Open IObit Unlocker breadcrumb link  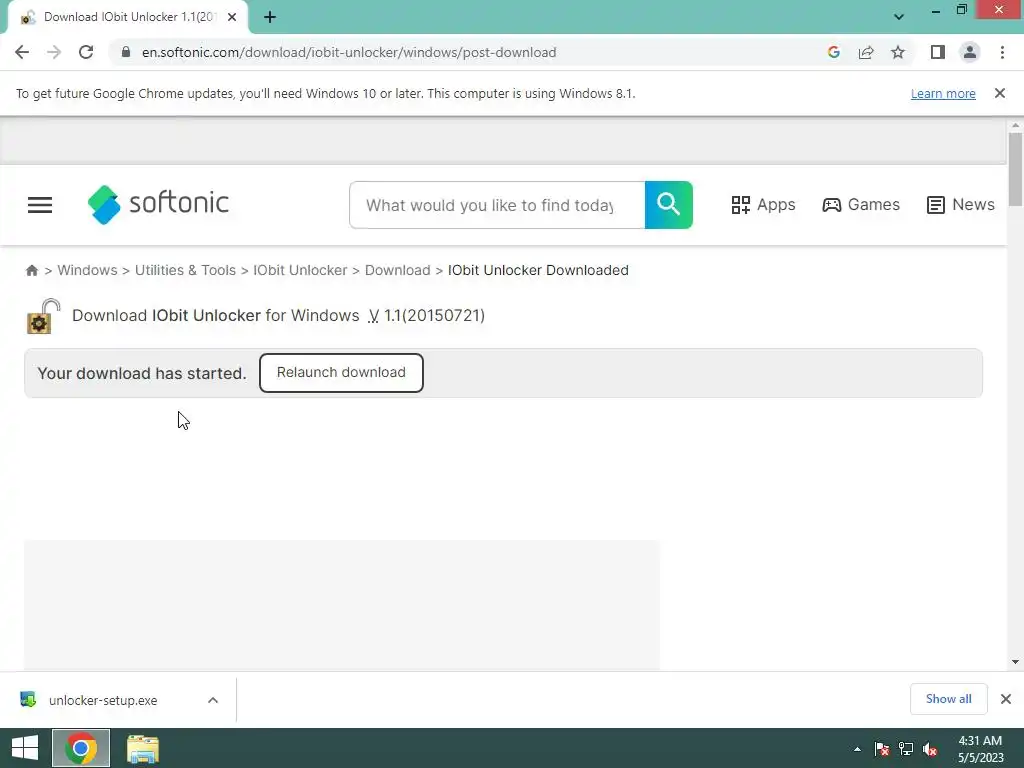pos(300,270)
